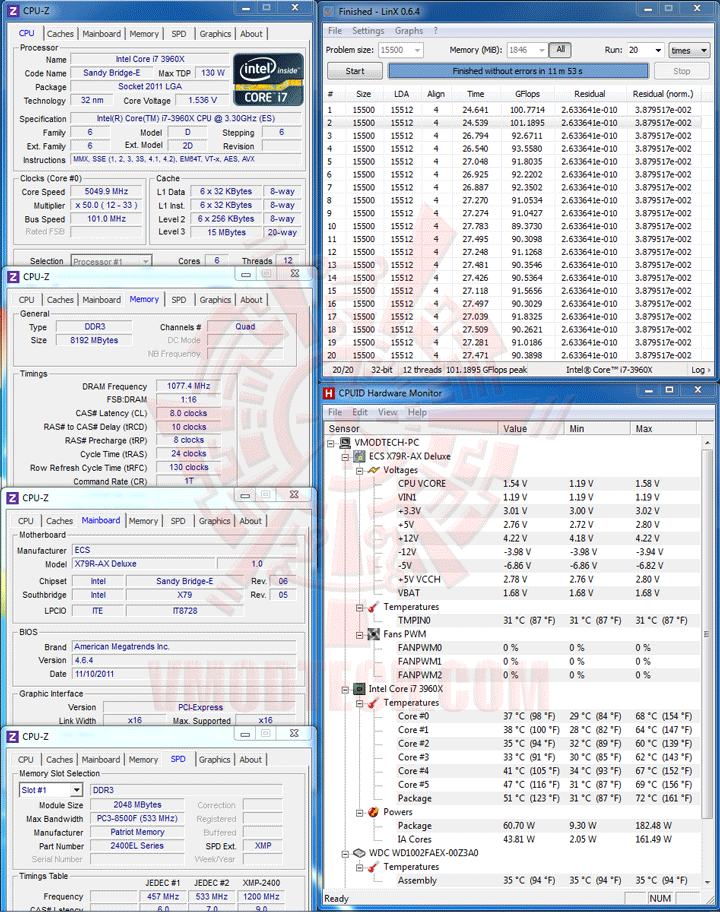This screenshot has width=720, height=912.
Task: Click the CPUID Hardware Monitor title icon
Action: pyautogui.click(x=329, y=393)
